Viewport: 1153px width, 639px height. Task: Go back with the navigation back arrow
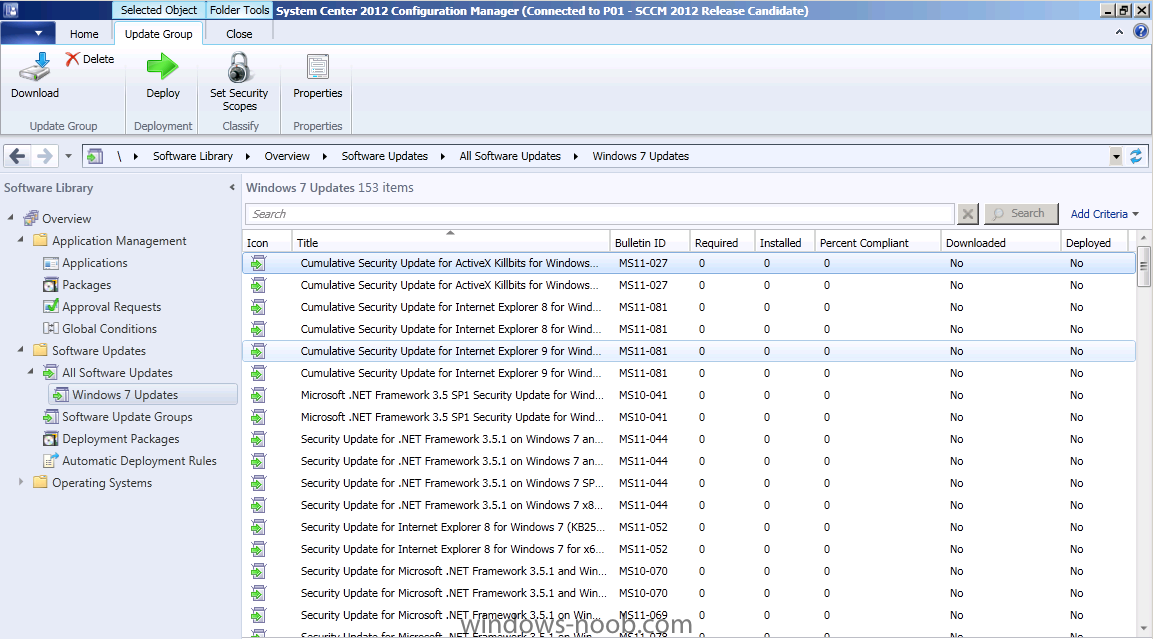click(18, 156)
